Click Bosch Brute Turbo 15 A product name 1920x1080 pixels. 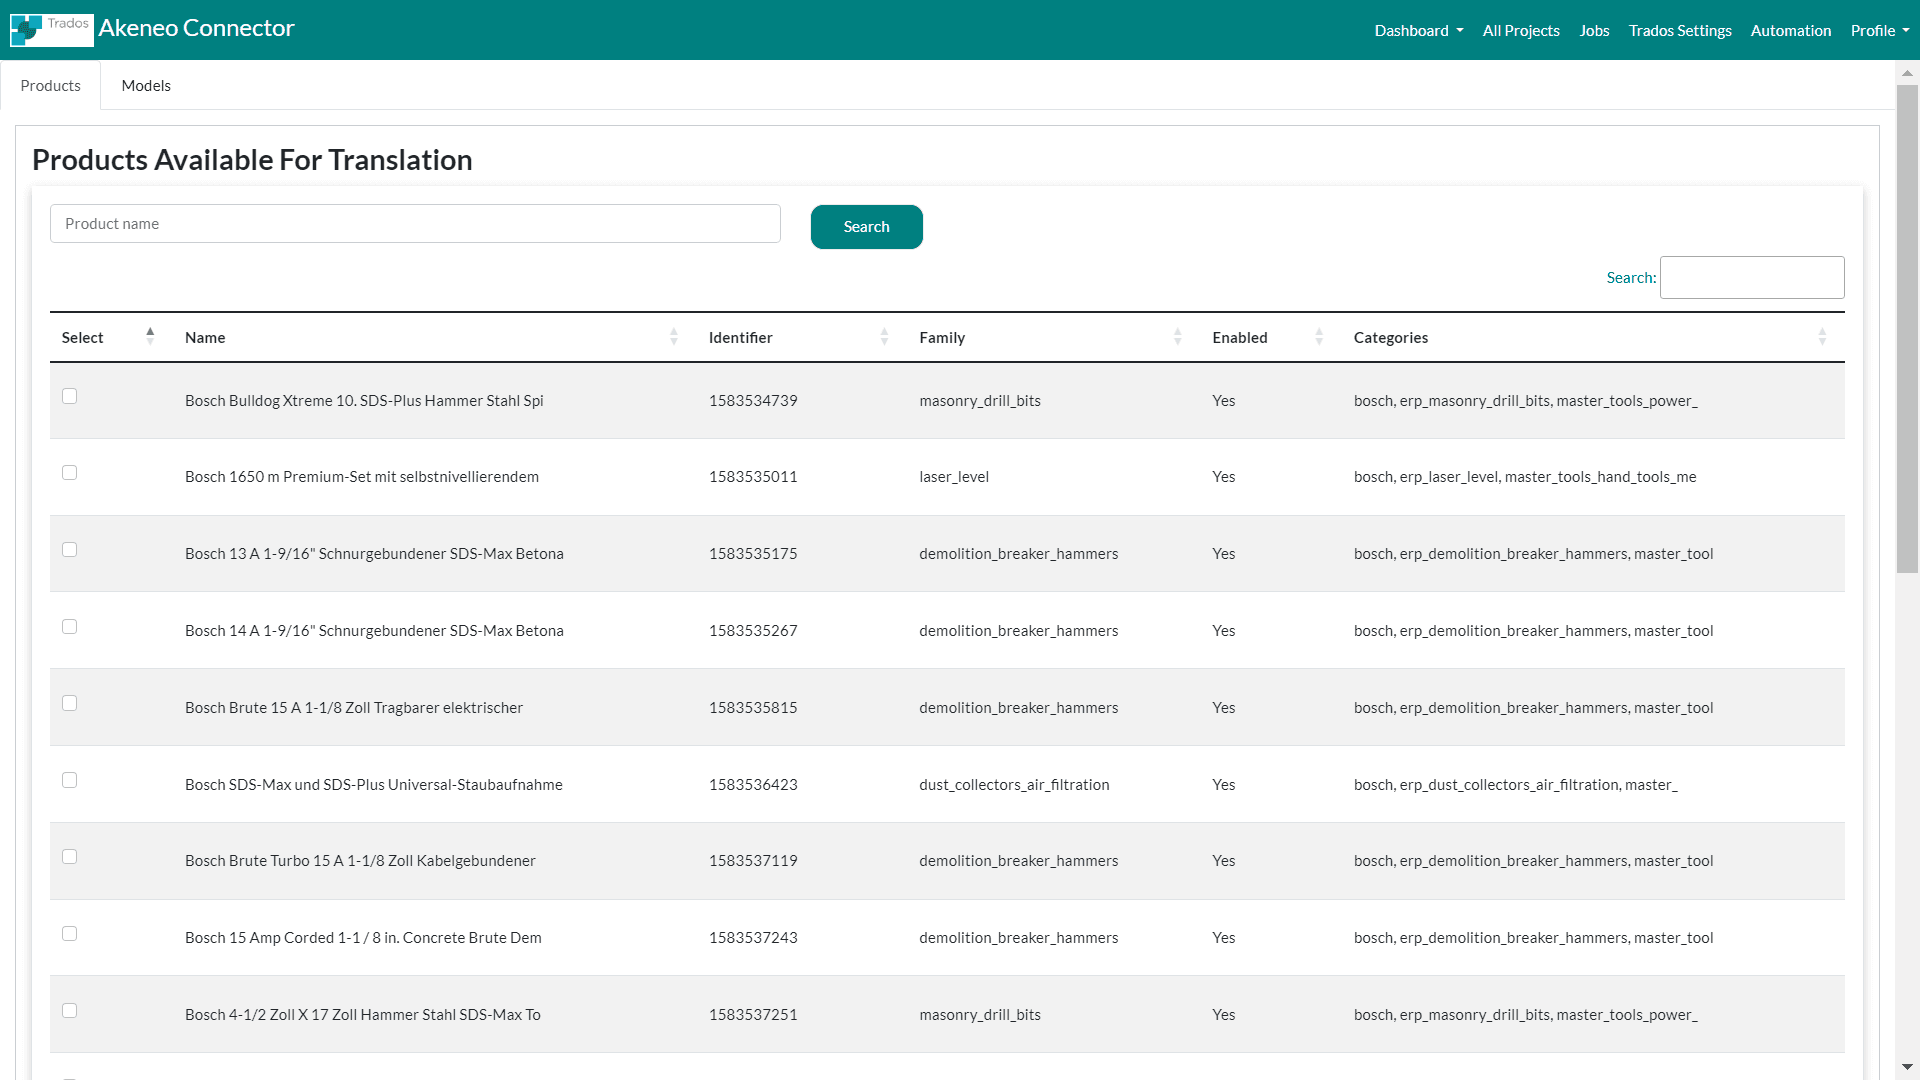point(360,861)
